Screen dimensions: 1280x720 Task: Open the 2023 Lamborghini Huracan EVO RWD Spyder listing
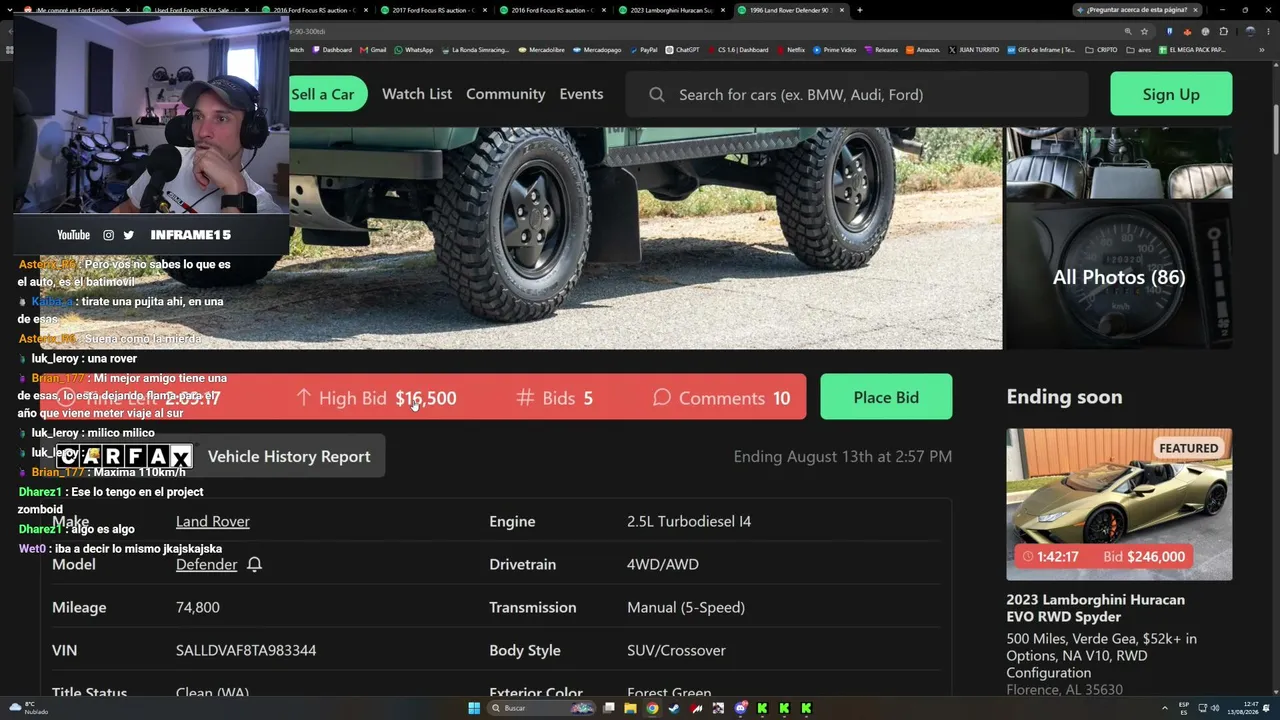click(x=1095, y=608)
